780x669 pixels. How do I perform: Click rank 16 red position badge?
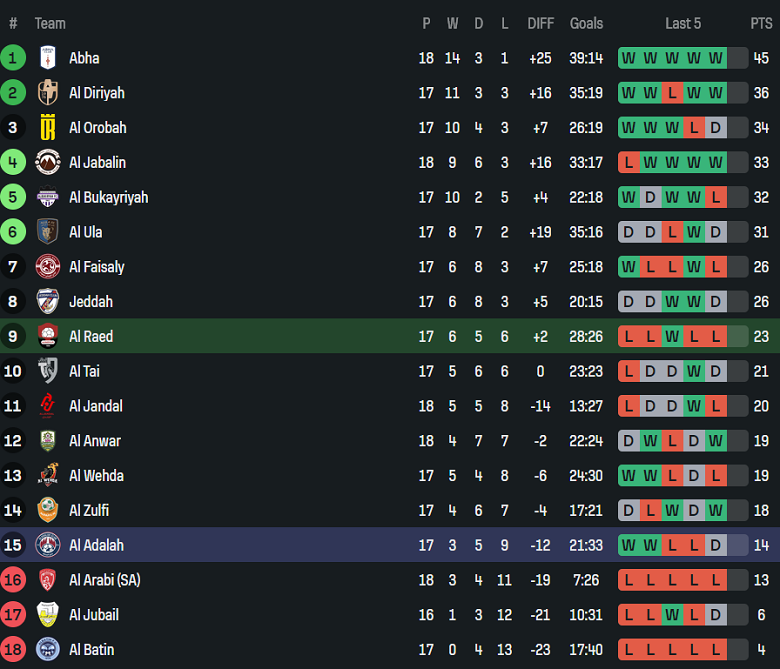[x=13, y=580]
